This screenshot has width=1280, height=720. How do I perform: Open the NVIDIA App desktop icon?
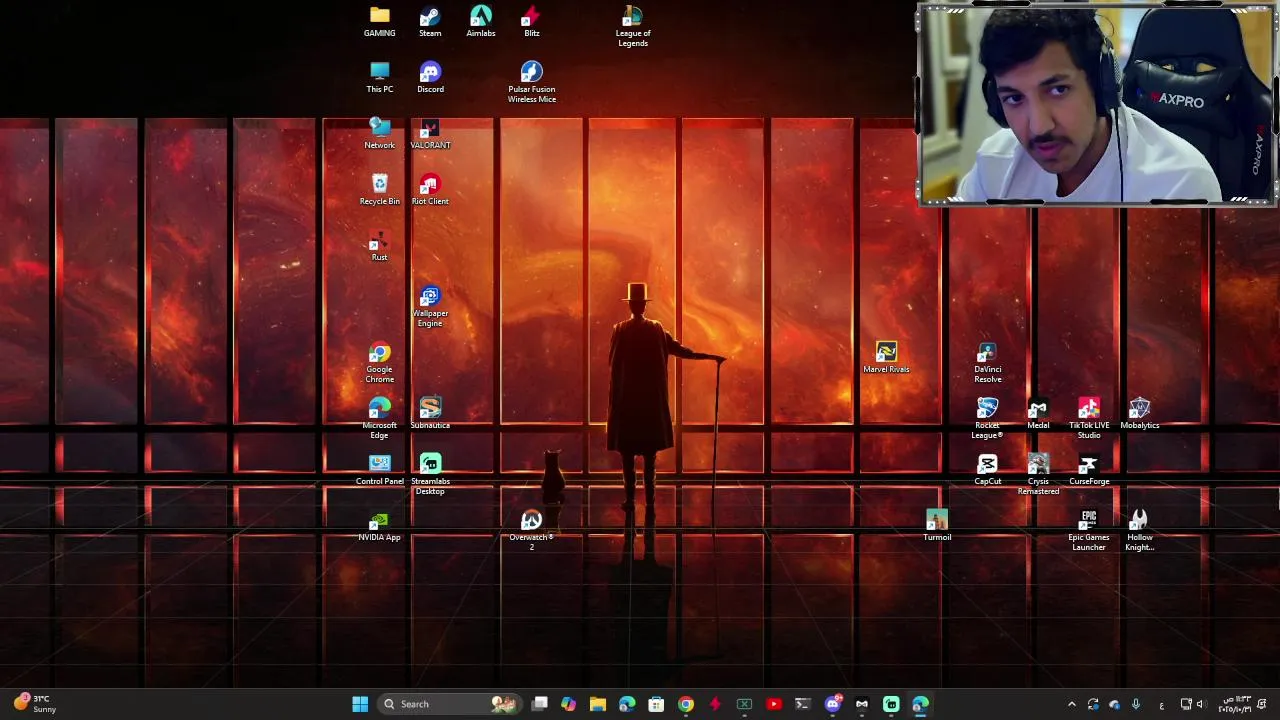click(x=379, y=526)
